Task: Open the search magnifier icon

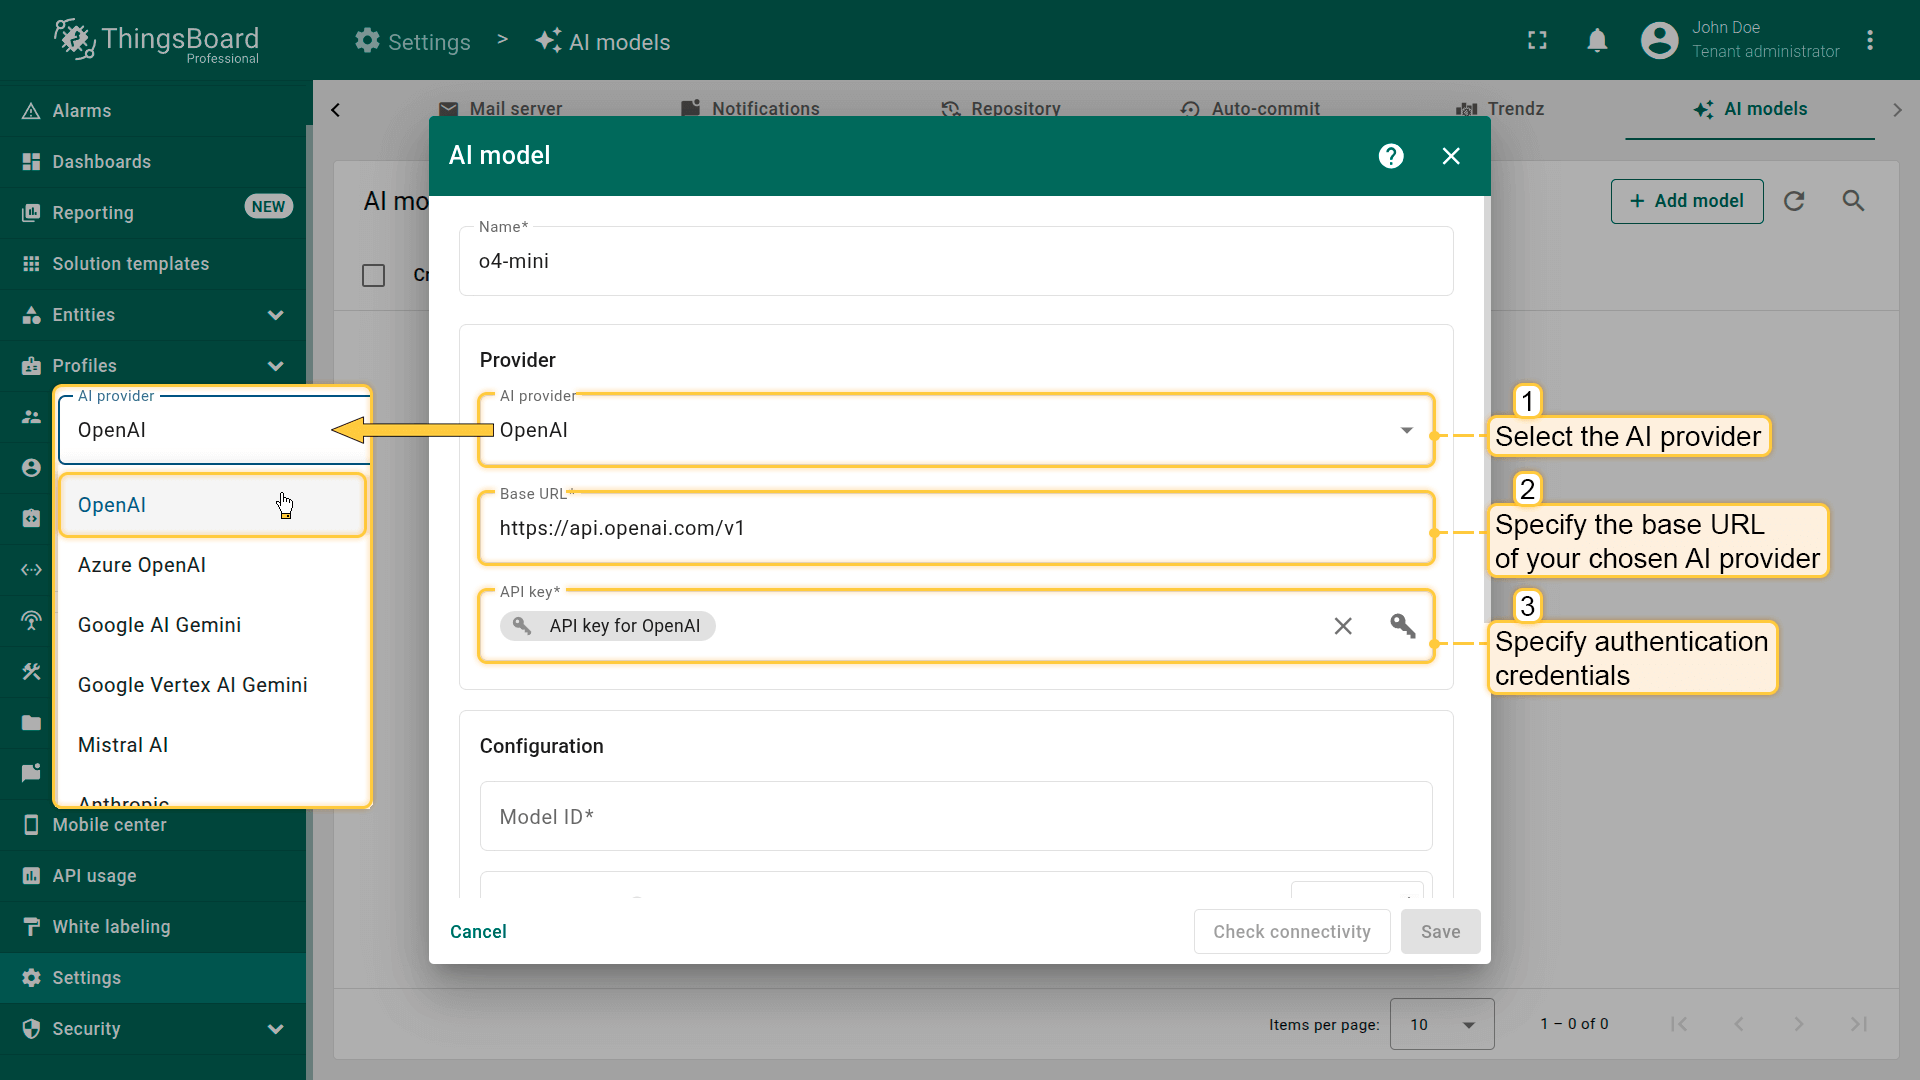Action: [x=1853, y=201]
